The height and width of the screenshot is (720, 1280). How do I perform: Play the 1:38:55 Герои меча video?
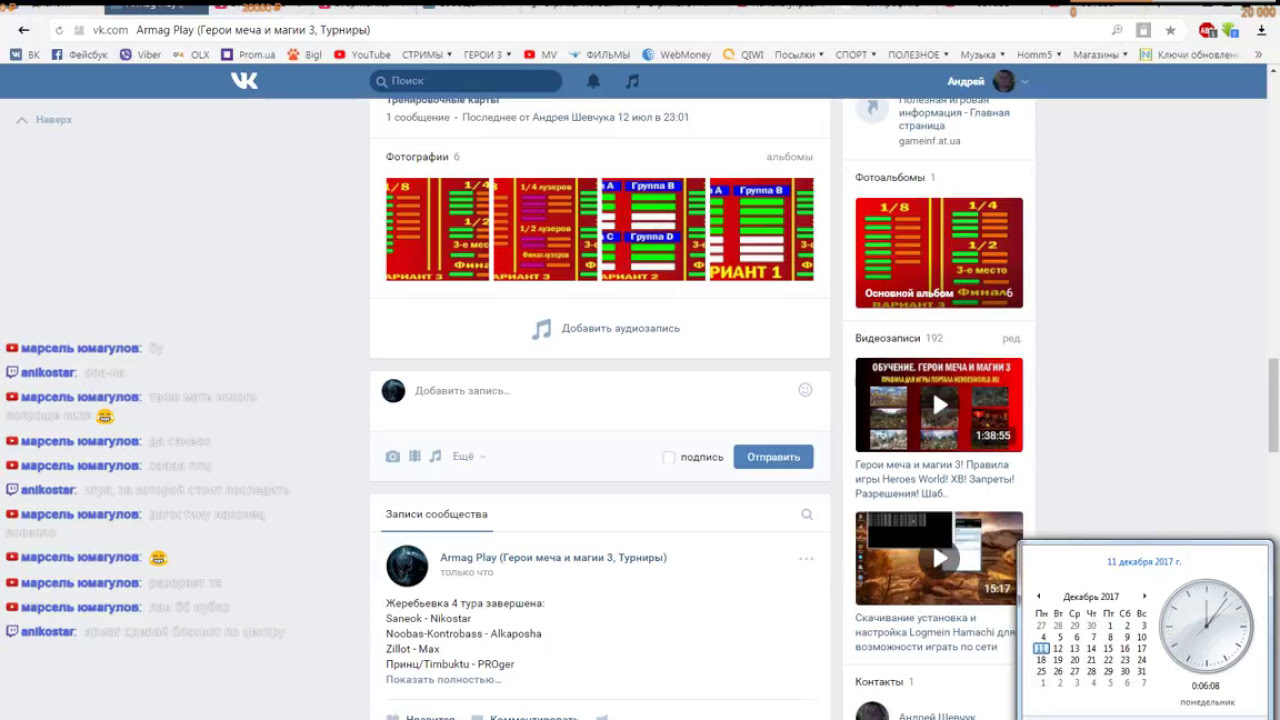point(939,405)
